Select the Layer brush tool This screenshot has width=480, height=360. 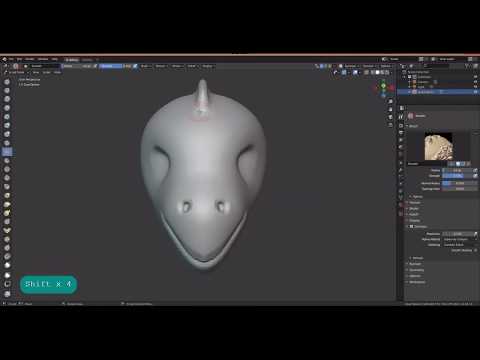(x=7, y=125)
